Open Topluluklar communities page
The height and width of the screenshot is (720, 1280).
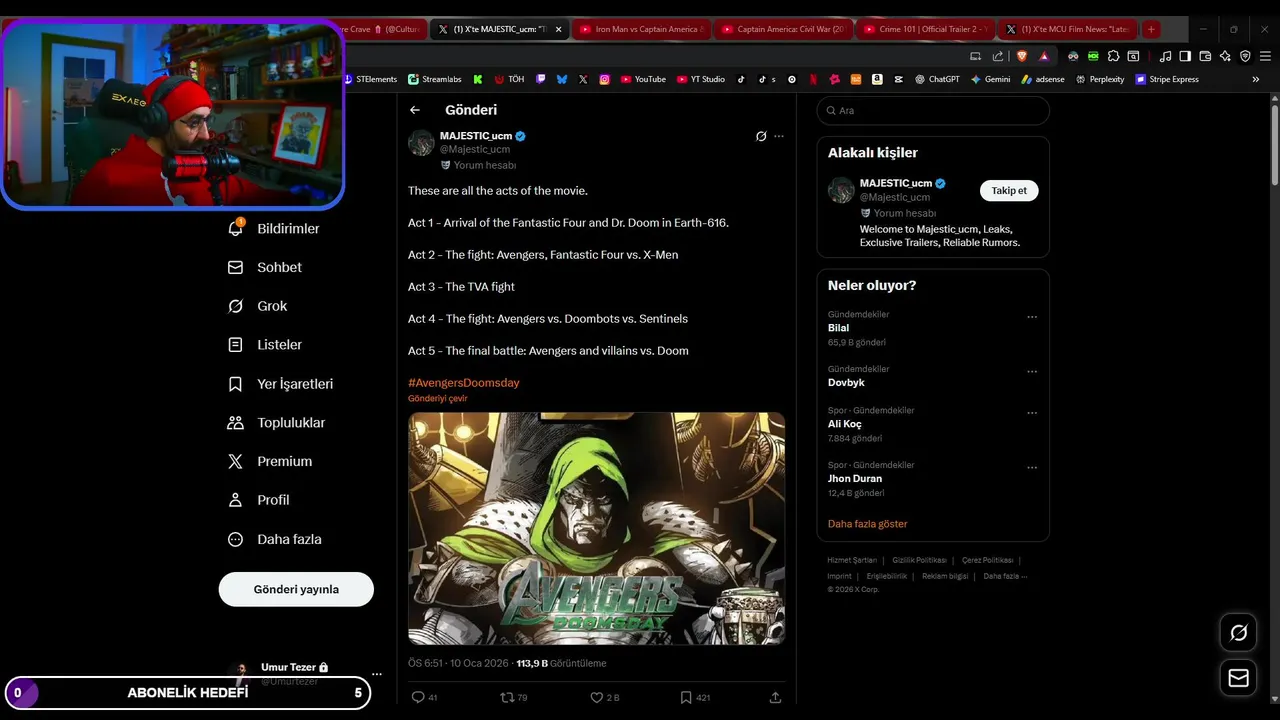[x=277, y=423]
